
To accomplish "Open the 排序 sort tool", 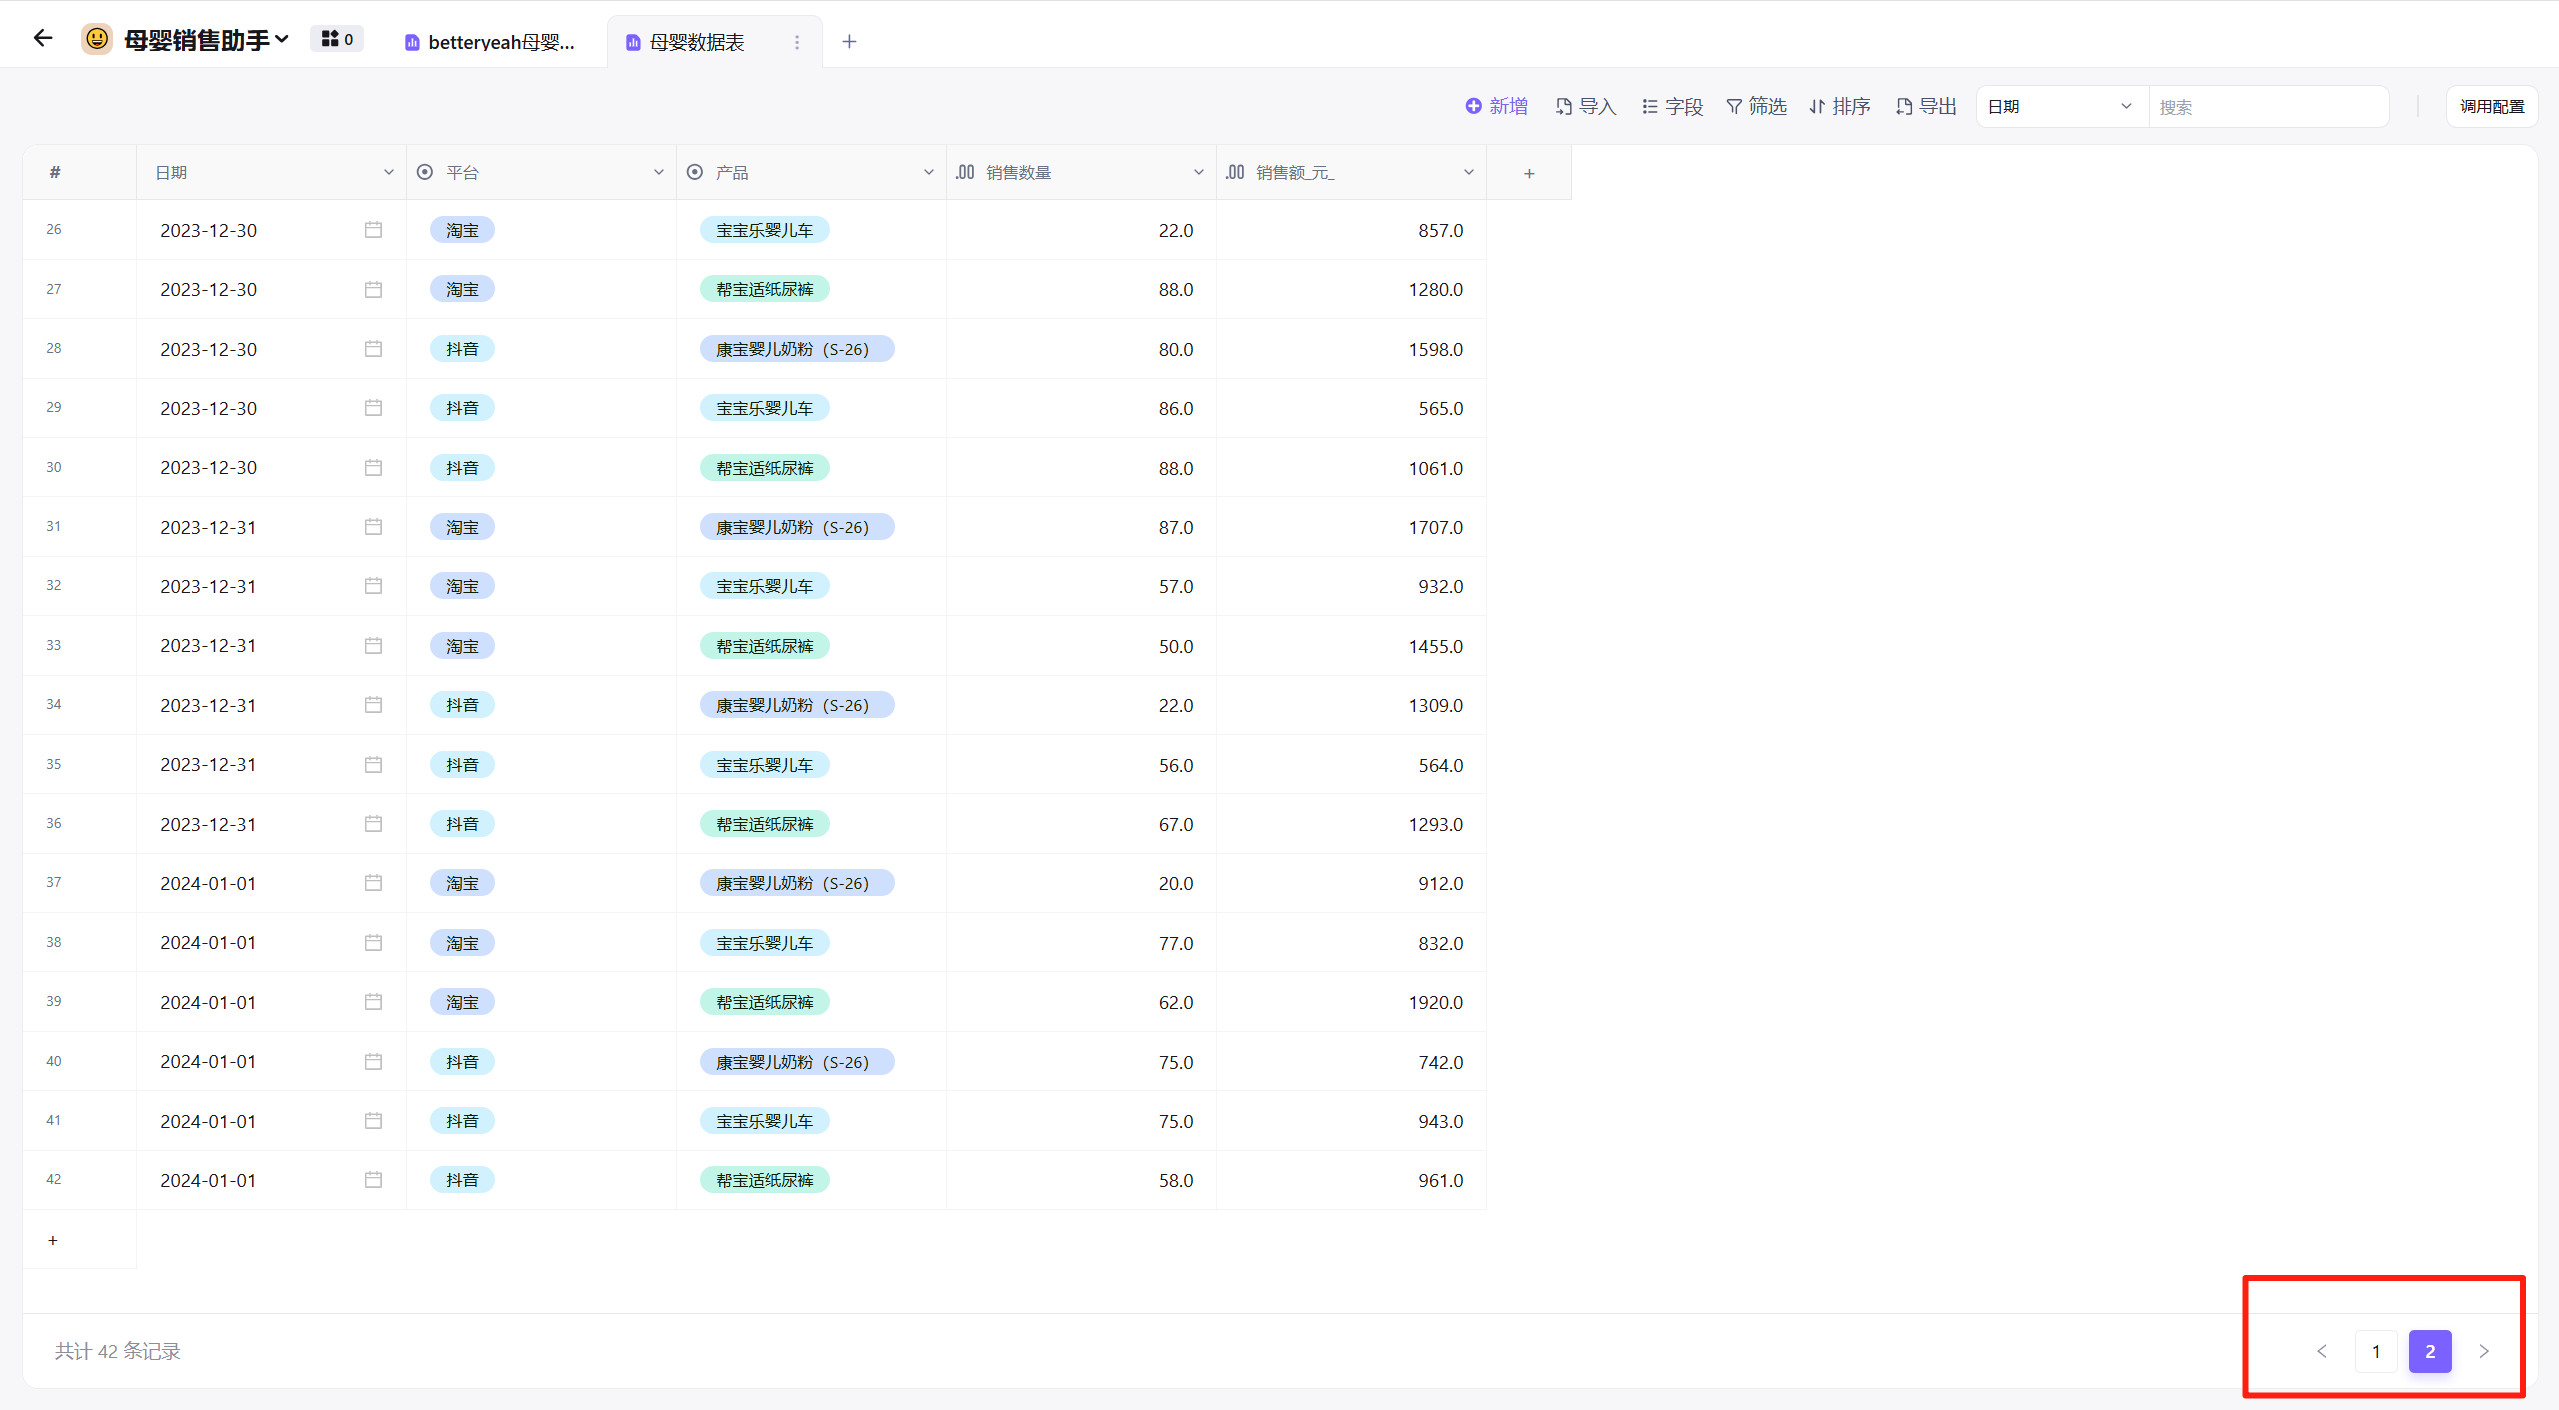I will [x=1839, y=106].
